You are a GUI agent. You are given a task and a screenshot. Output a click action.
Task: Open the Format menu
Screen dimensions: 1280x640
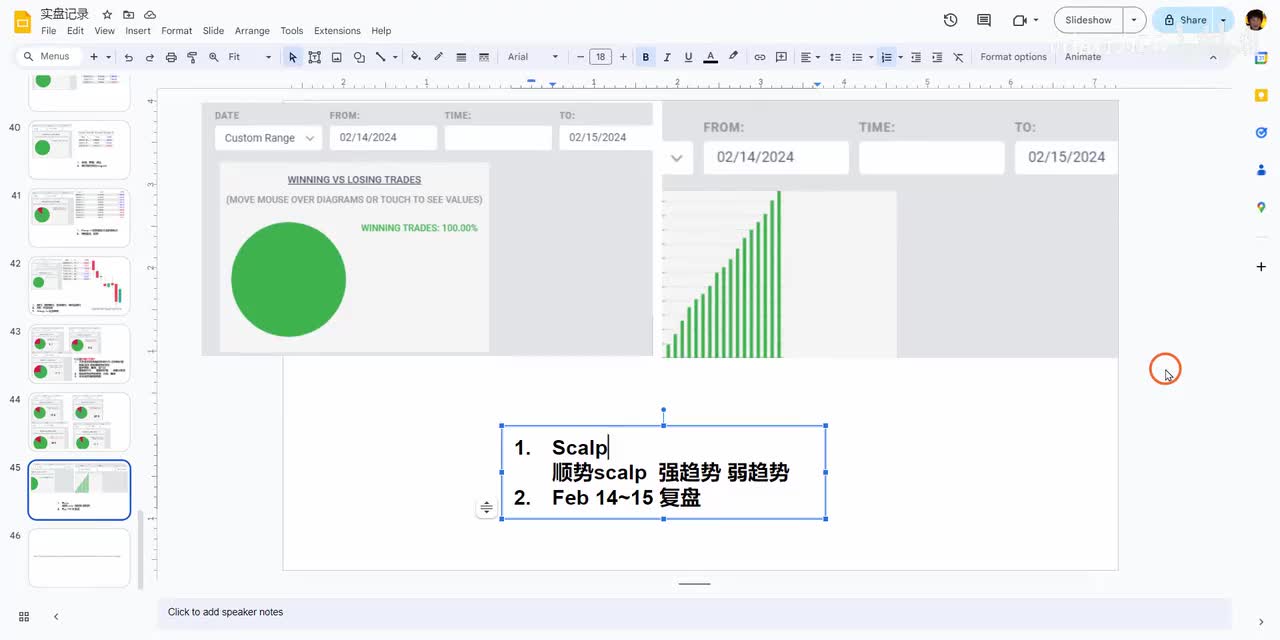click(177, 31)
